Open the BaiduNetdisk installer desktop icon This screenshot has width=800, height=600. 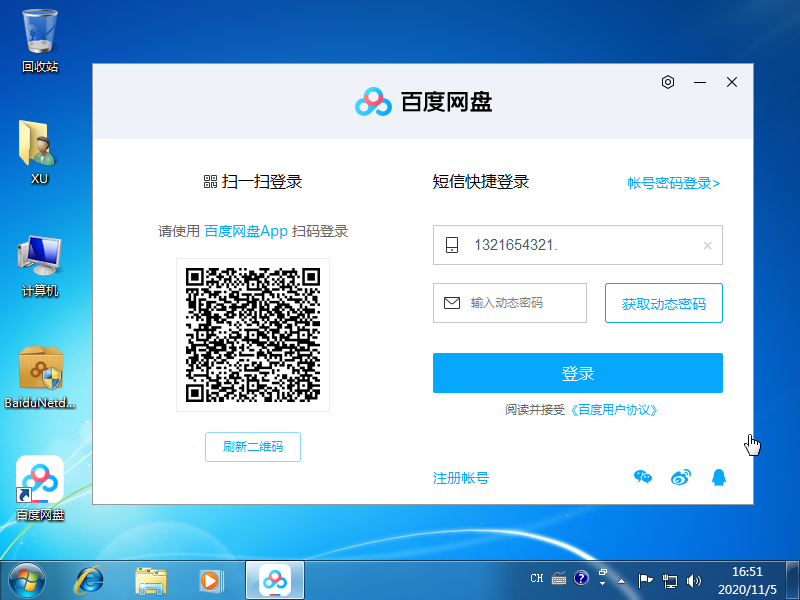tap(41, 377)
